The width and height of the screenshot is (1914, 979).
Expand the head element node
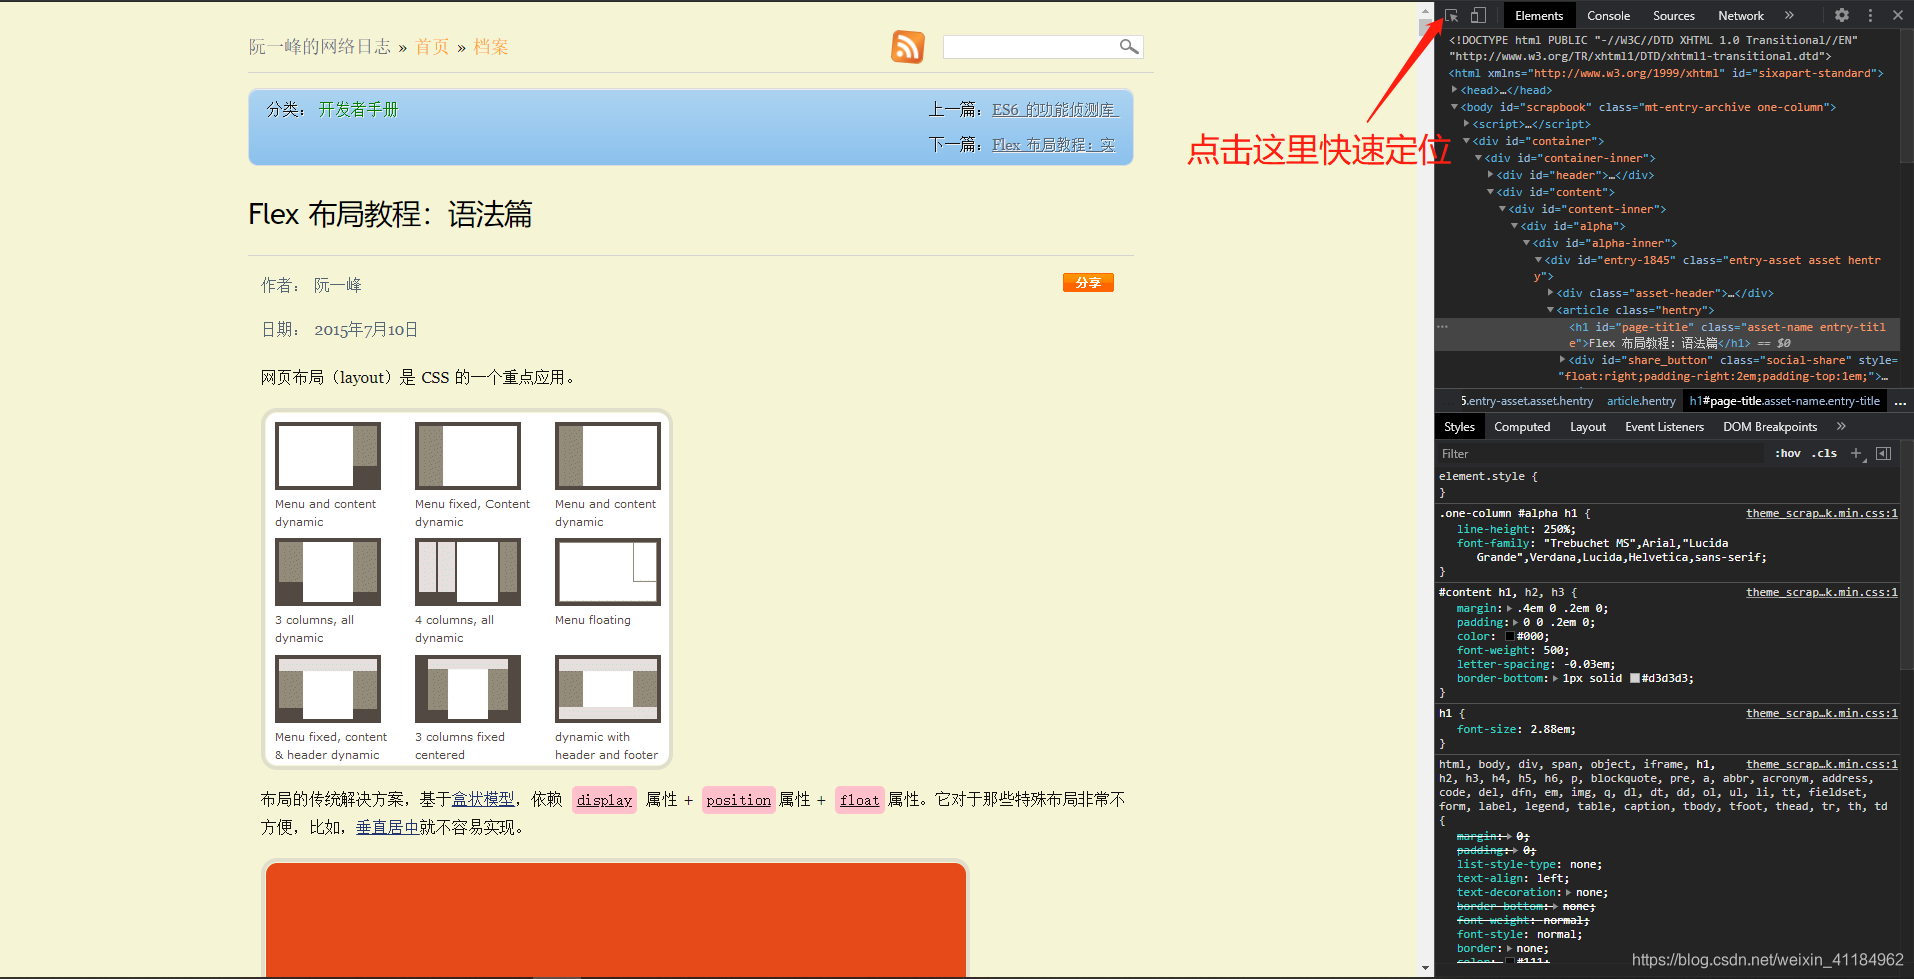(1455, 90)
